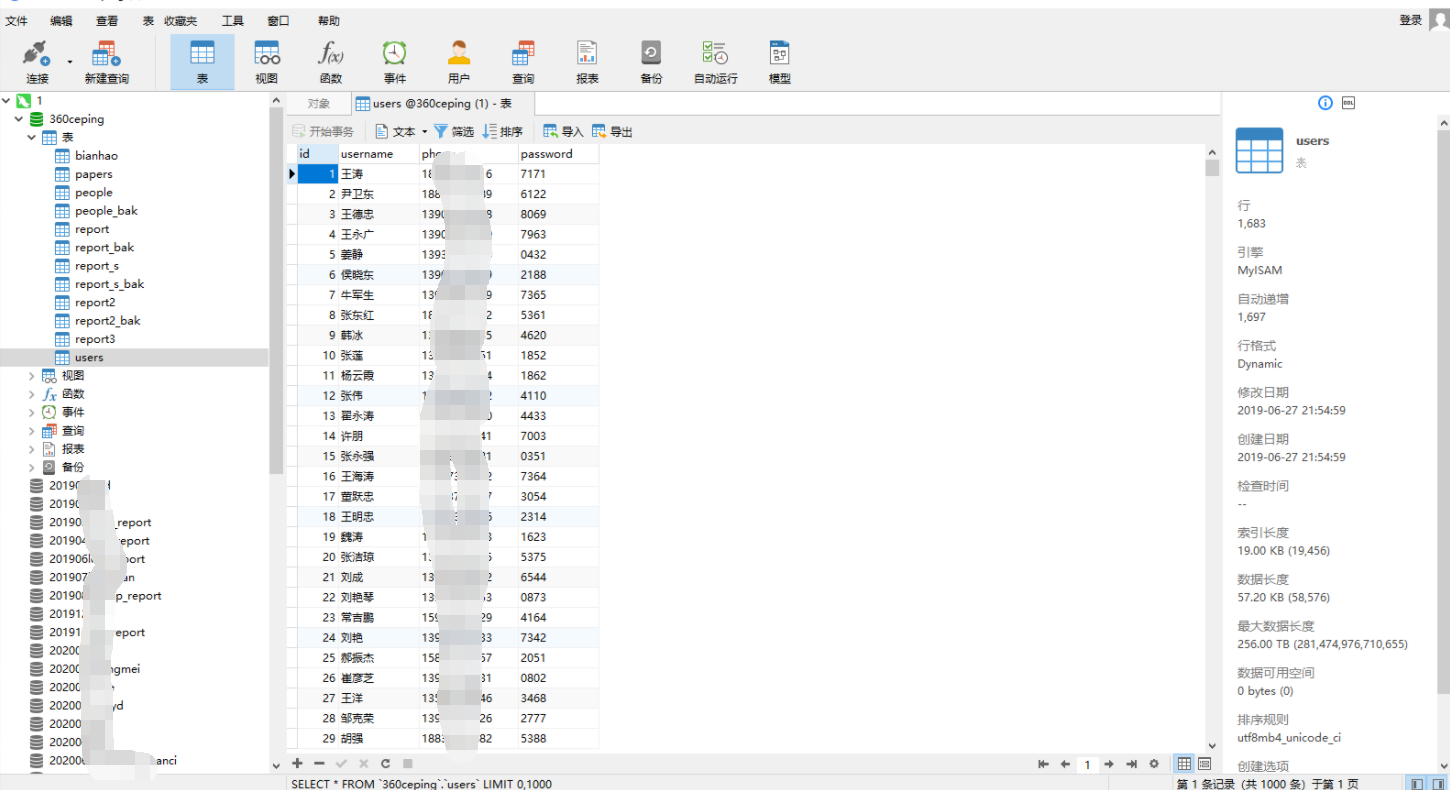The height and width of the screenshot is (790, 1450).
Task: Click the plus icon to add a record
Action: pos(297,764)
